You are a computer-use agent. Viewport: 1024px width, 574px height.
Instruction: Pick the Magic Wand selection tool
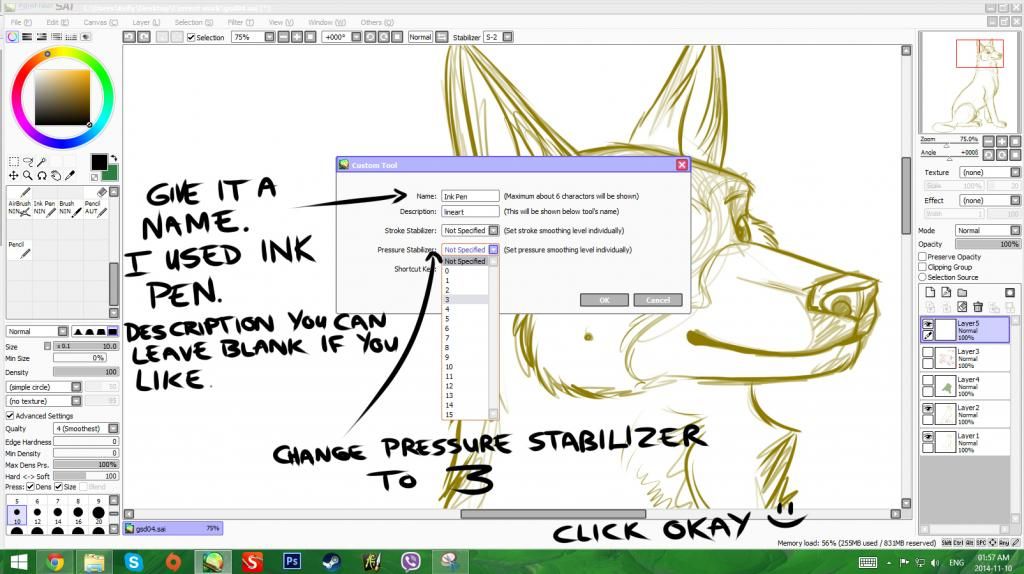[43, 161]
